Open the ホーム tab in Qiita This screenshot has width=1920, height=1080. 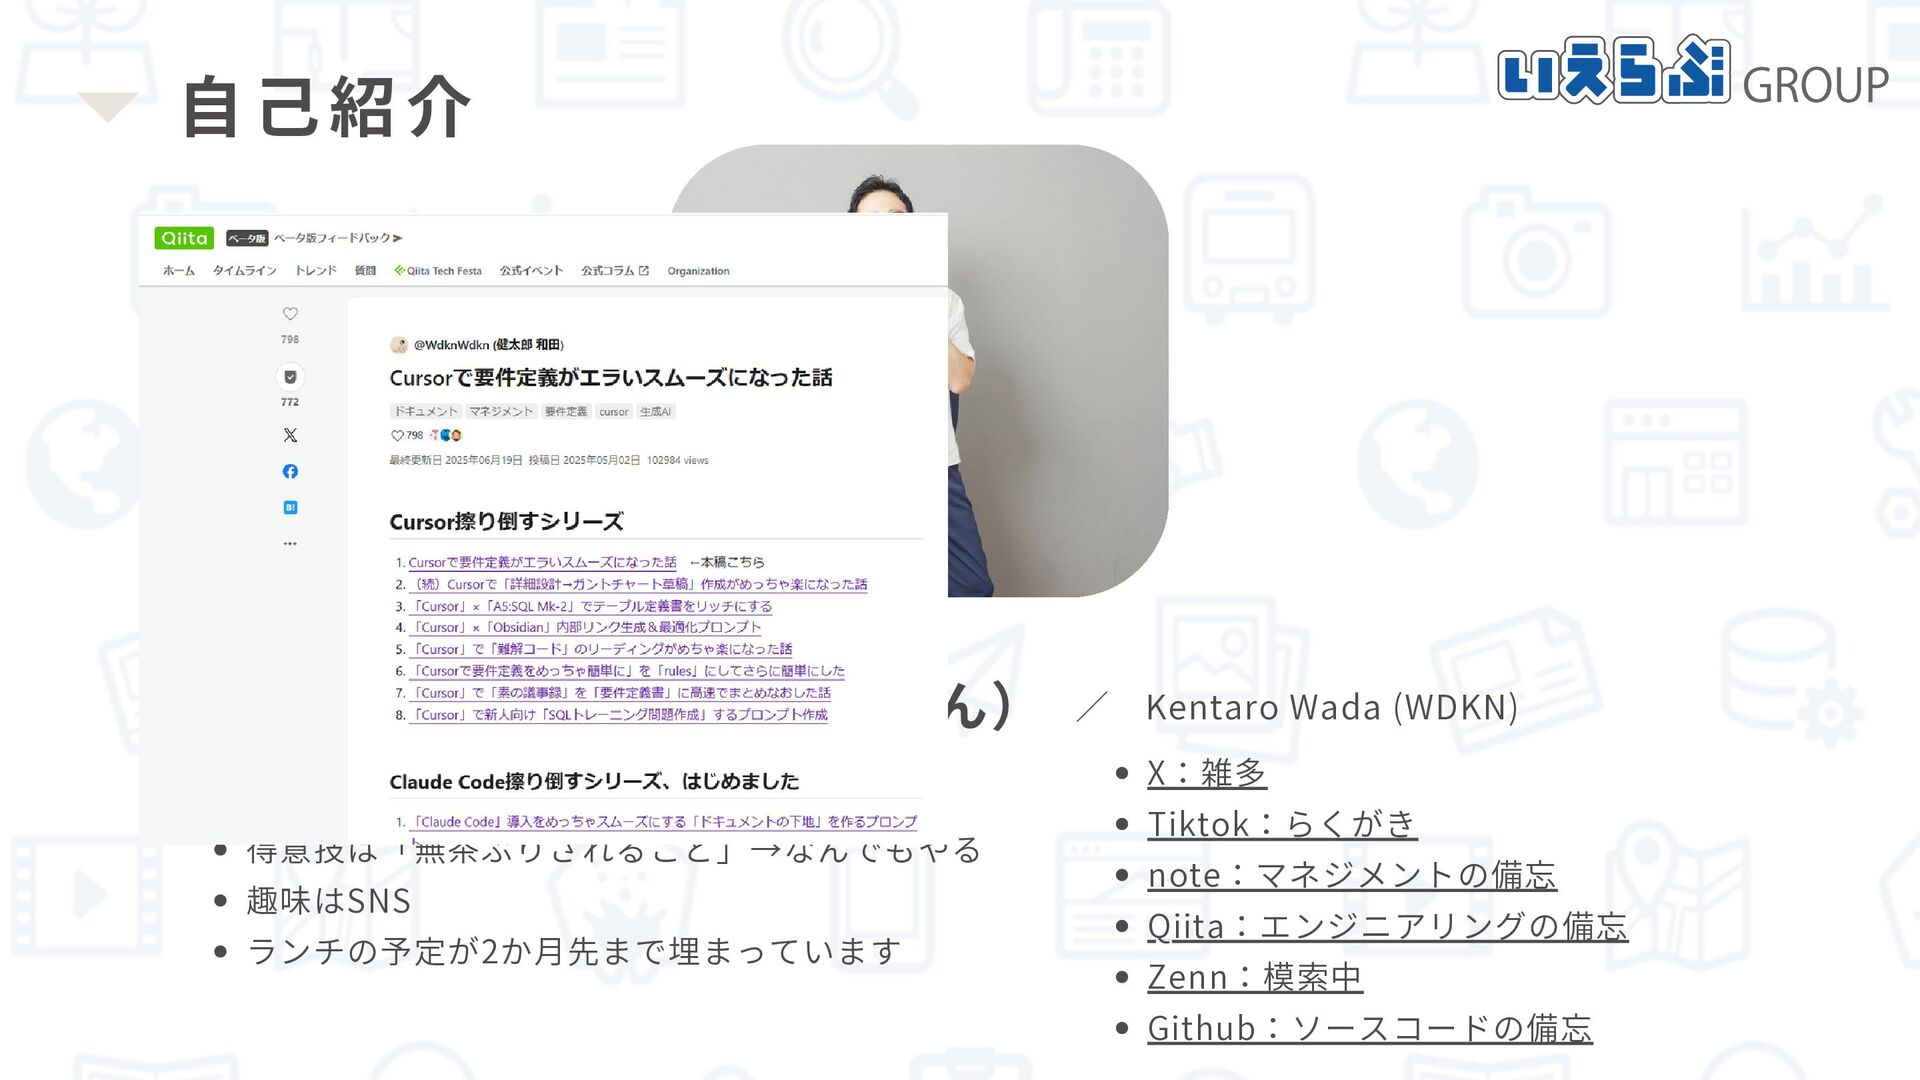point(179,271)
